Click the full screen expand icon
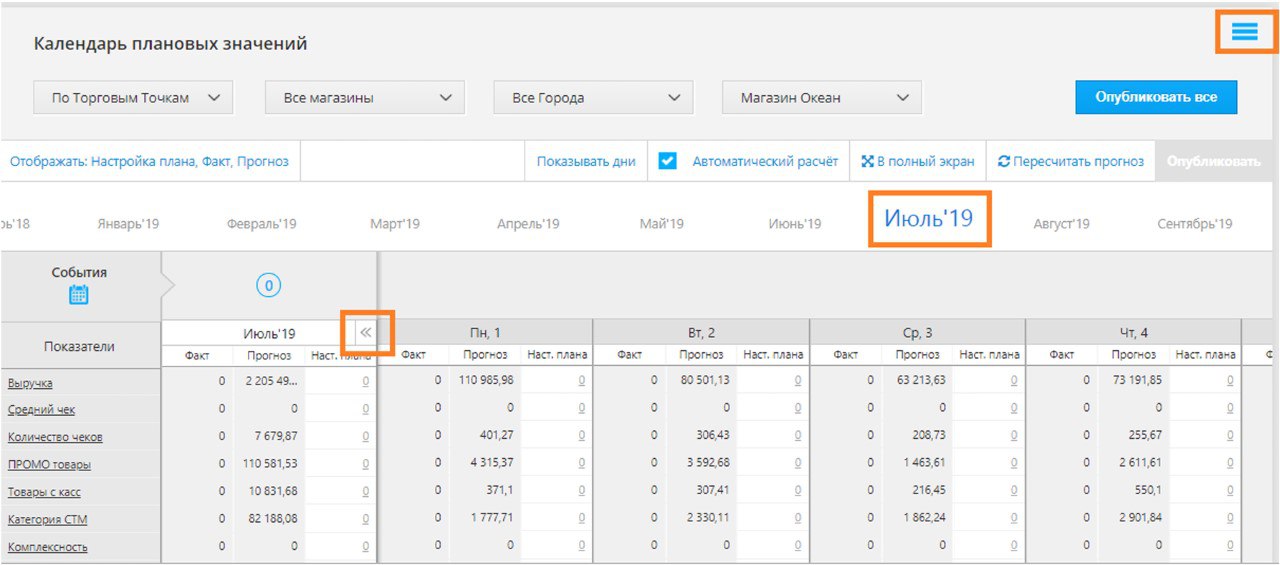The width and height of the screenshot is (1280, 565). click(867, 162)
